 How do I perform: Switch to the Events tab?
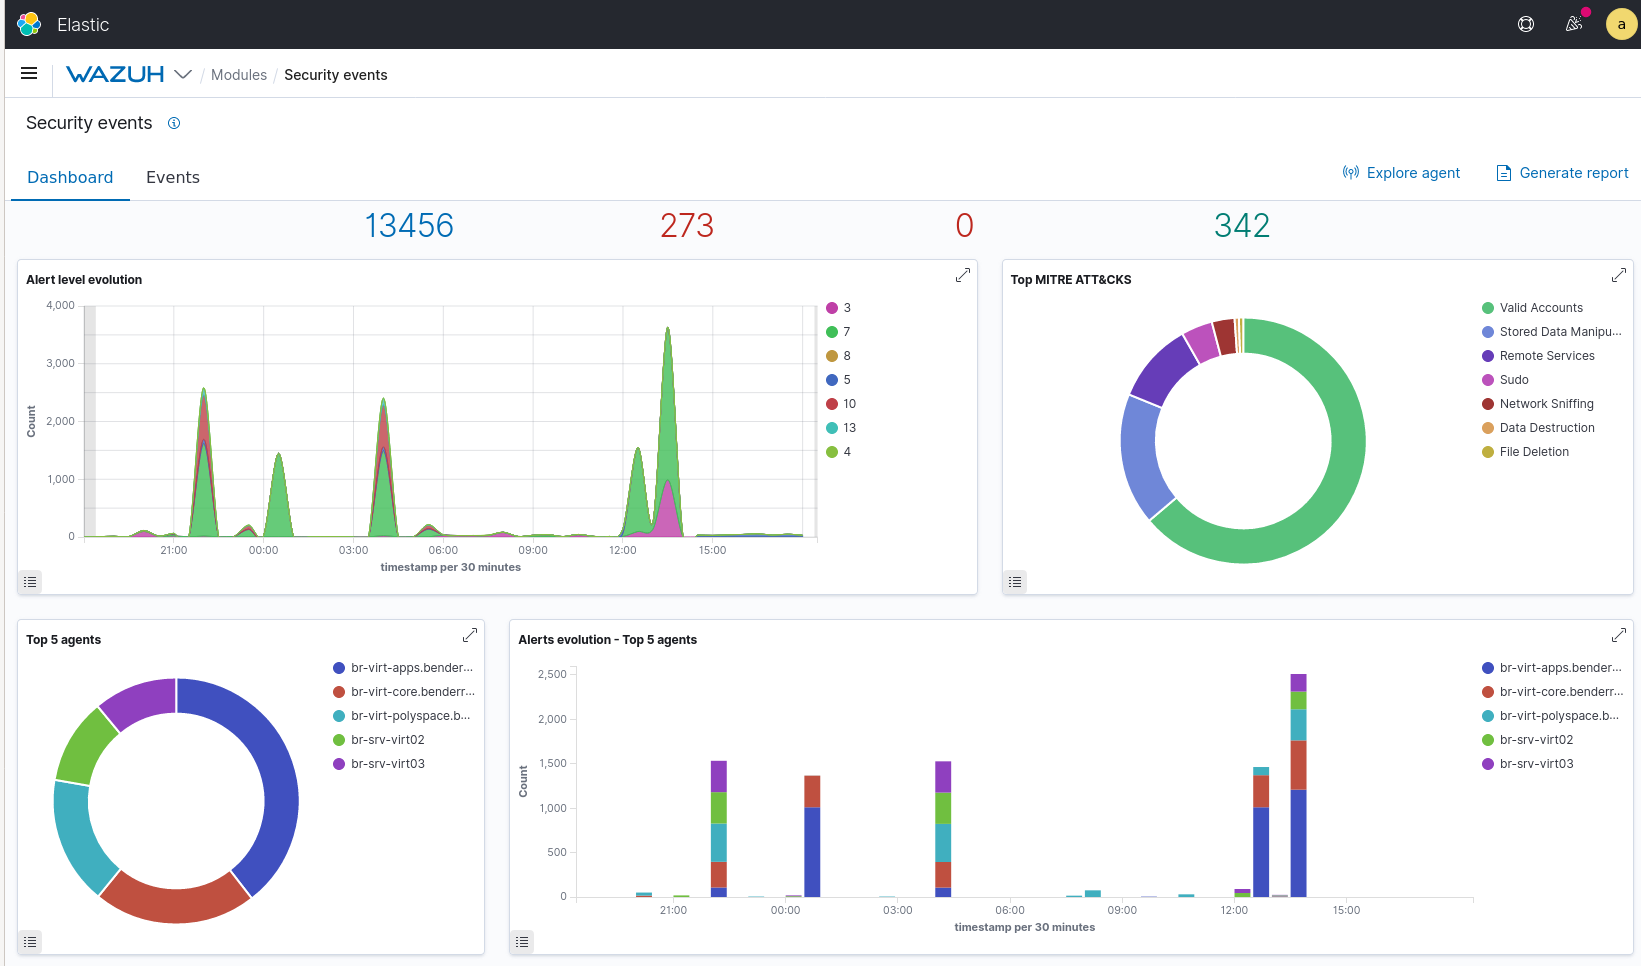point(172,177)
